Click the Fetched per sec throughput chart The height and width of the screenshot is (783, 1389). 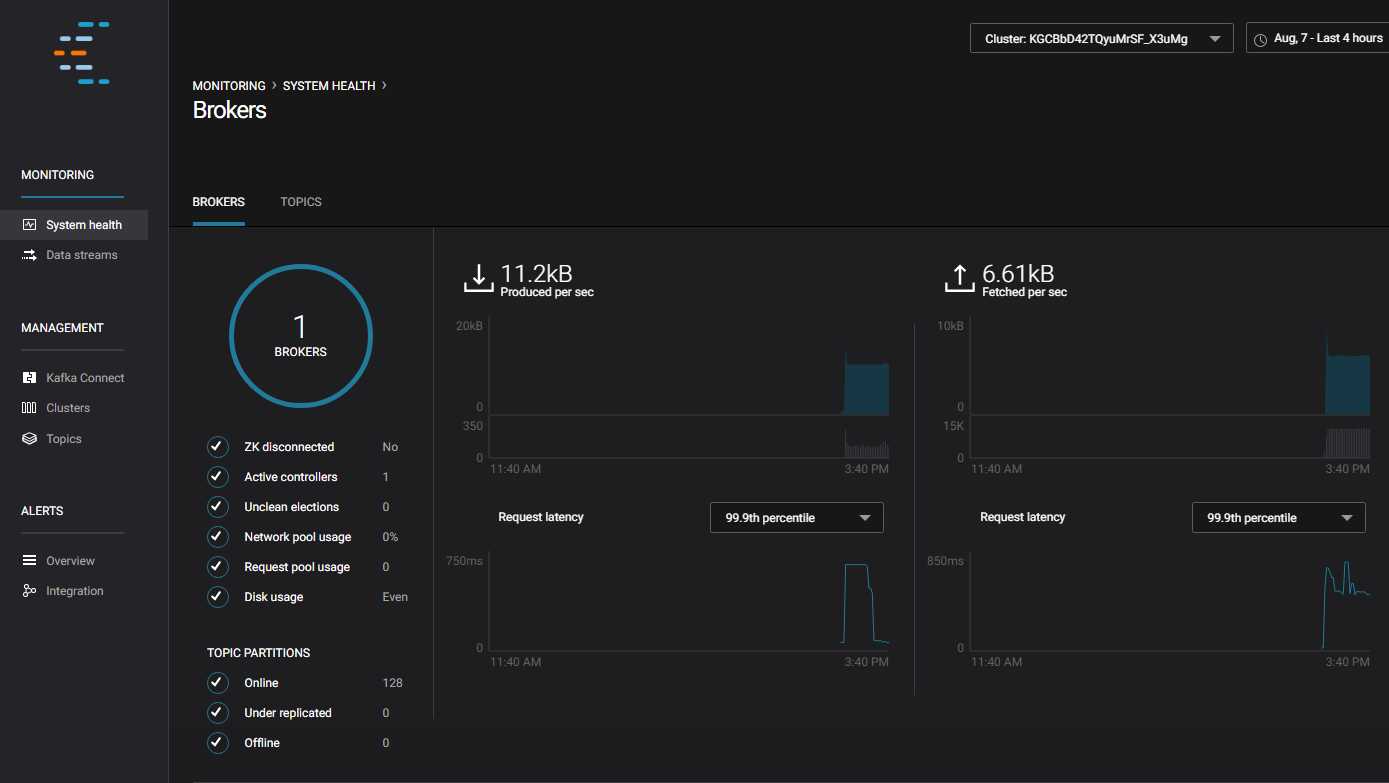1170,366
